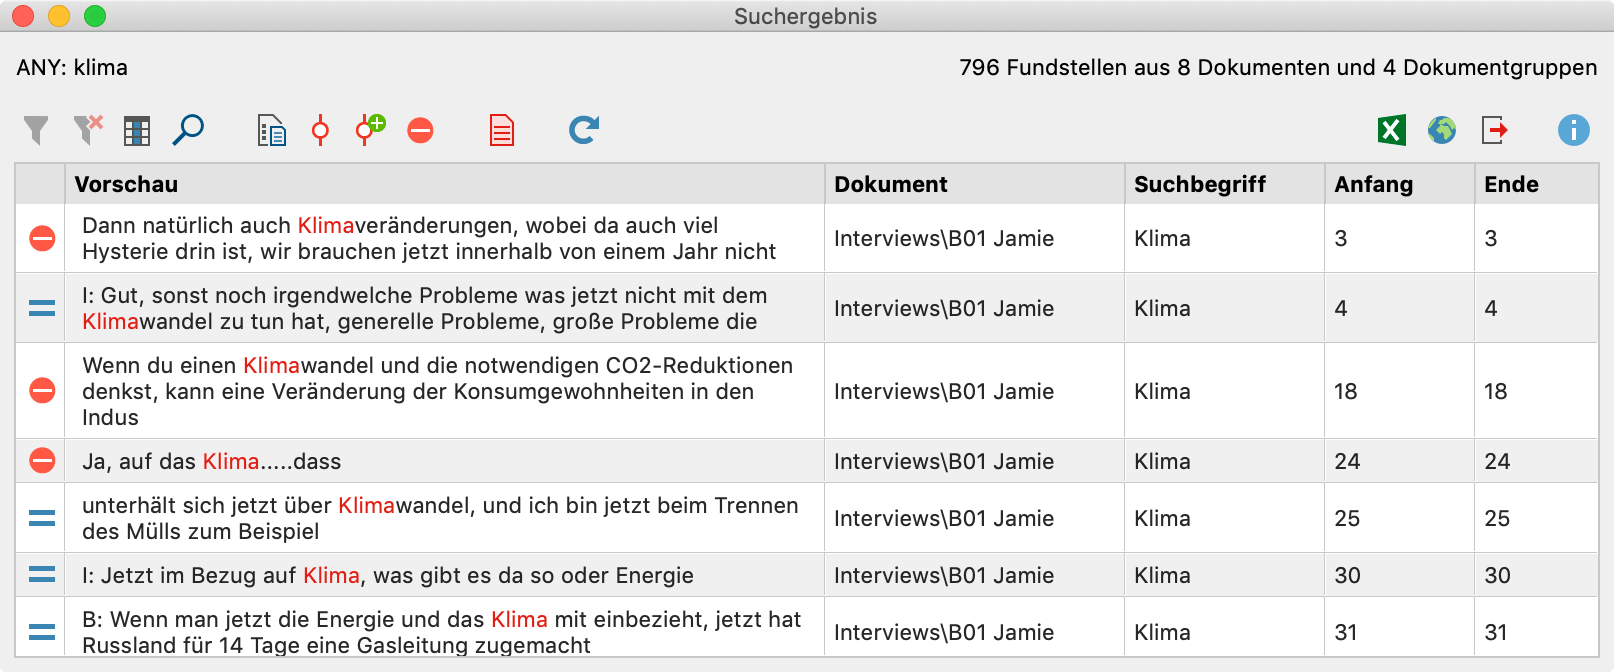Click the red document icon
This screenshot has width=1614, height=672.
pos(502,130)
